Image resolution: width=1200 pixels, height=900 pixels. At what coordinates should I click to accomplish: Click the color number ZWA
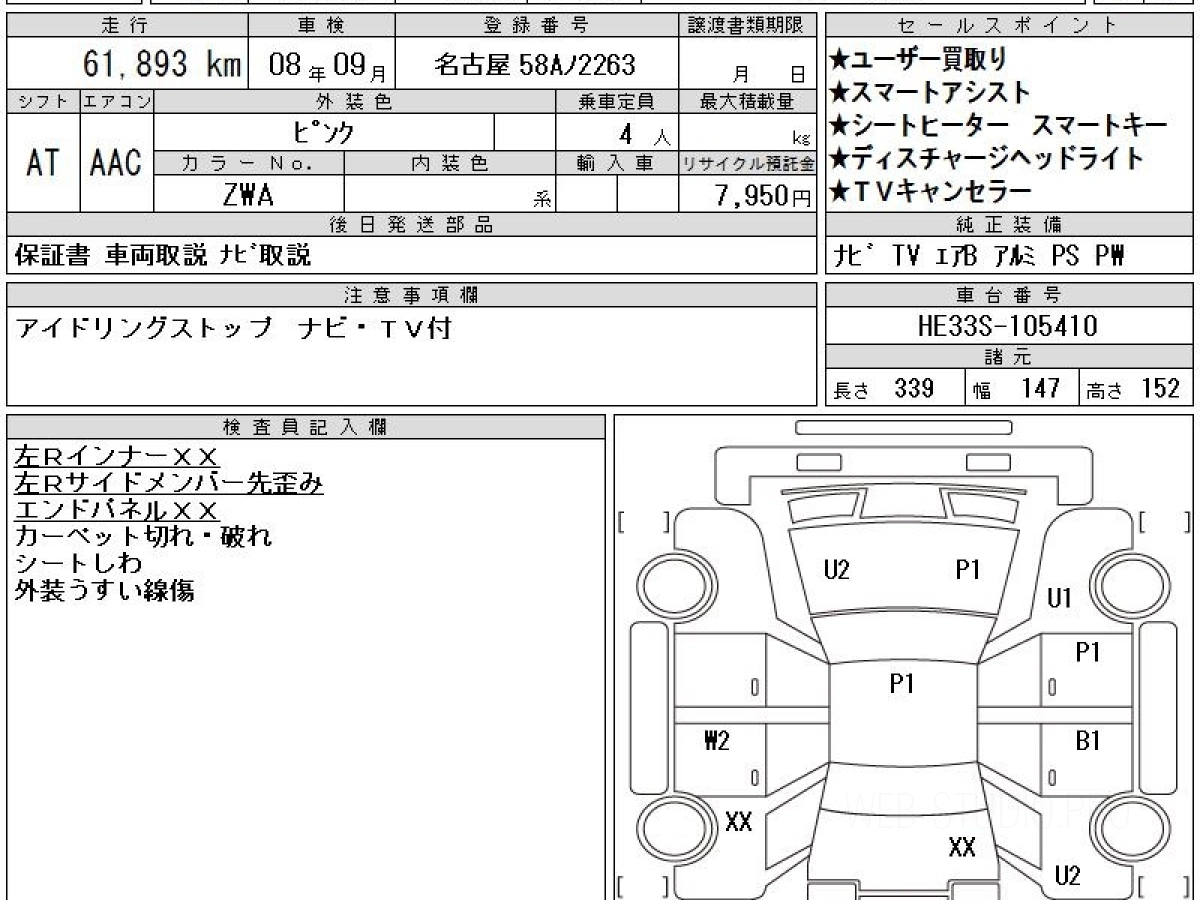click(x=248, y=195)
